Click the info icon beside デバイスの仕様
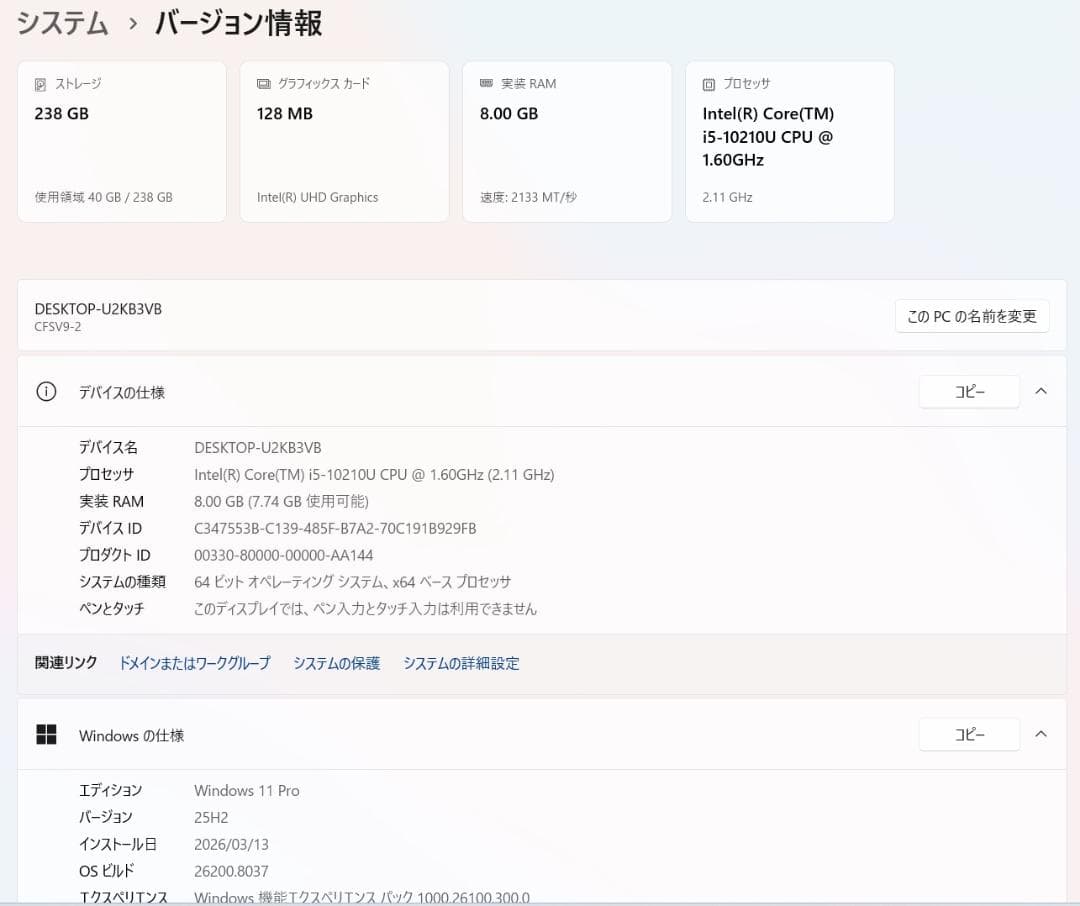Screen dimensions: 1080x906 (46, 392)
